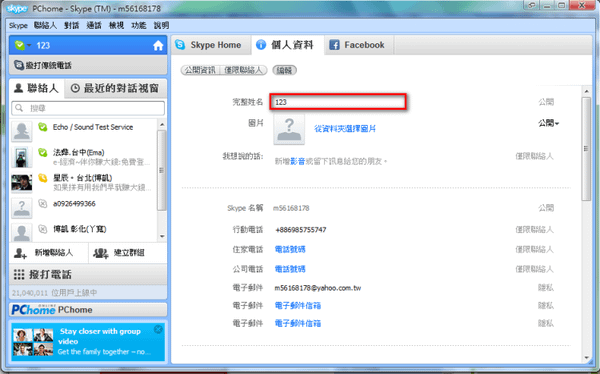The image size is (600, 374).
Task: Switch to the 聯絡人 contacts tab
Action: coord(37,88)
